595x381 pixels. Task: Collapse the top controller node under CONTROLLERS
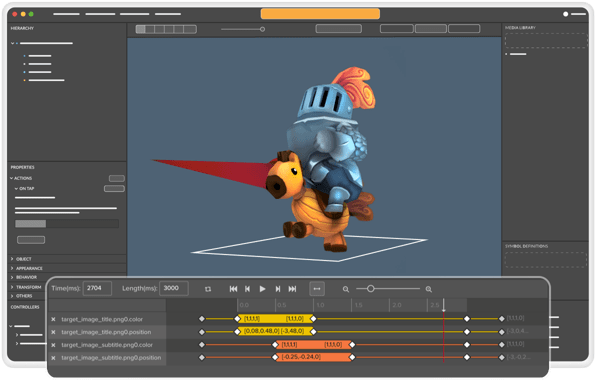pos(11,326)
